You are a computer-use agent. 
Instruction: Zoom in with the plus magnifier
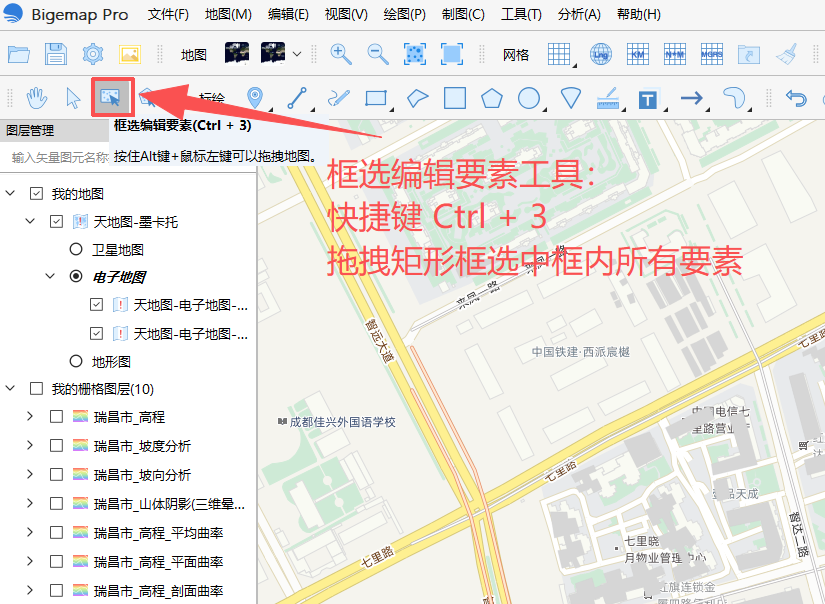point(341,54)
